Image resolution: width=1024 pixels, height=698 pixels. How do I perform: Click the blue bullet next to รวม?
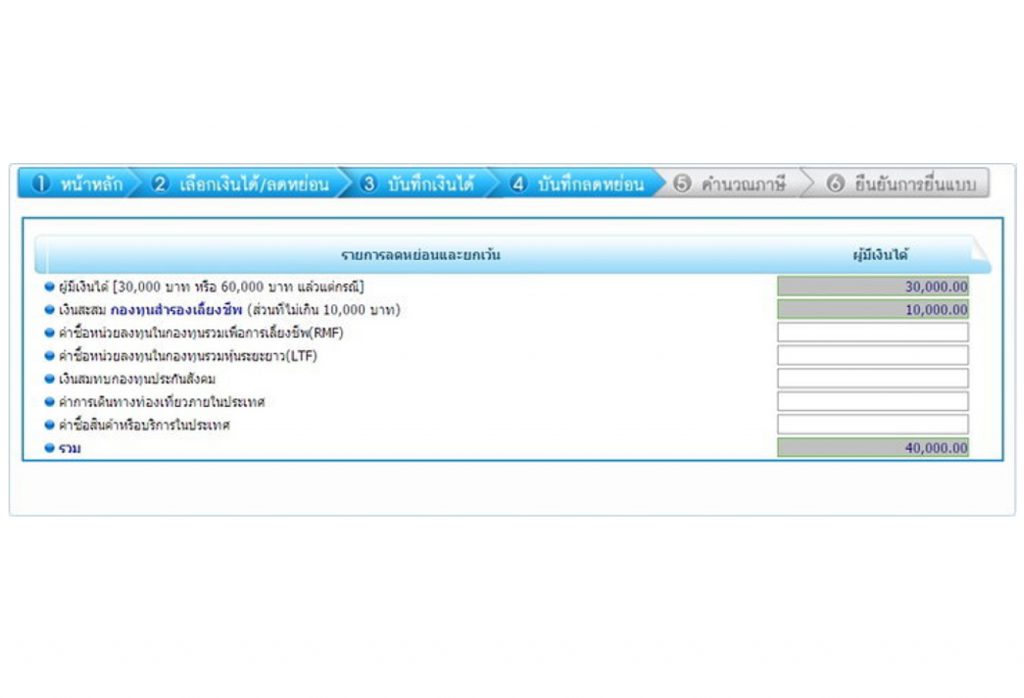point(50,449)
